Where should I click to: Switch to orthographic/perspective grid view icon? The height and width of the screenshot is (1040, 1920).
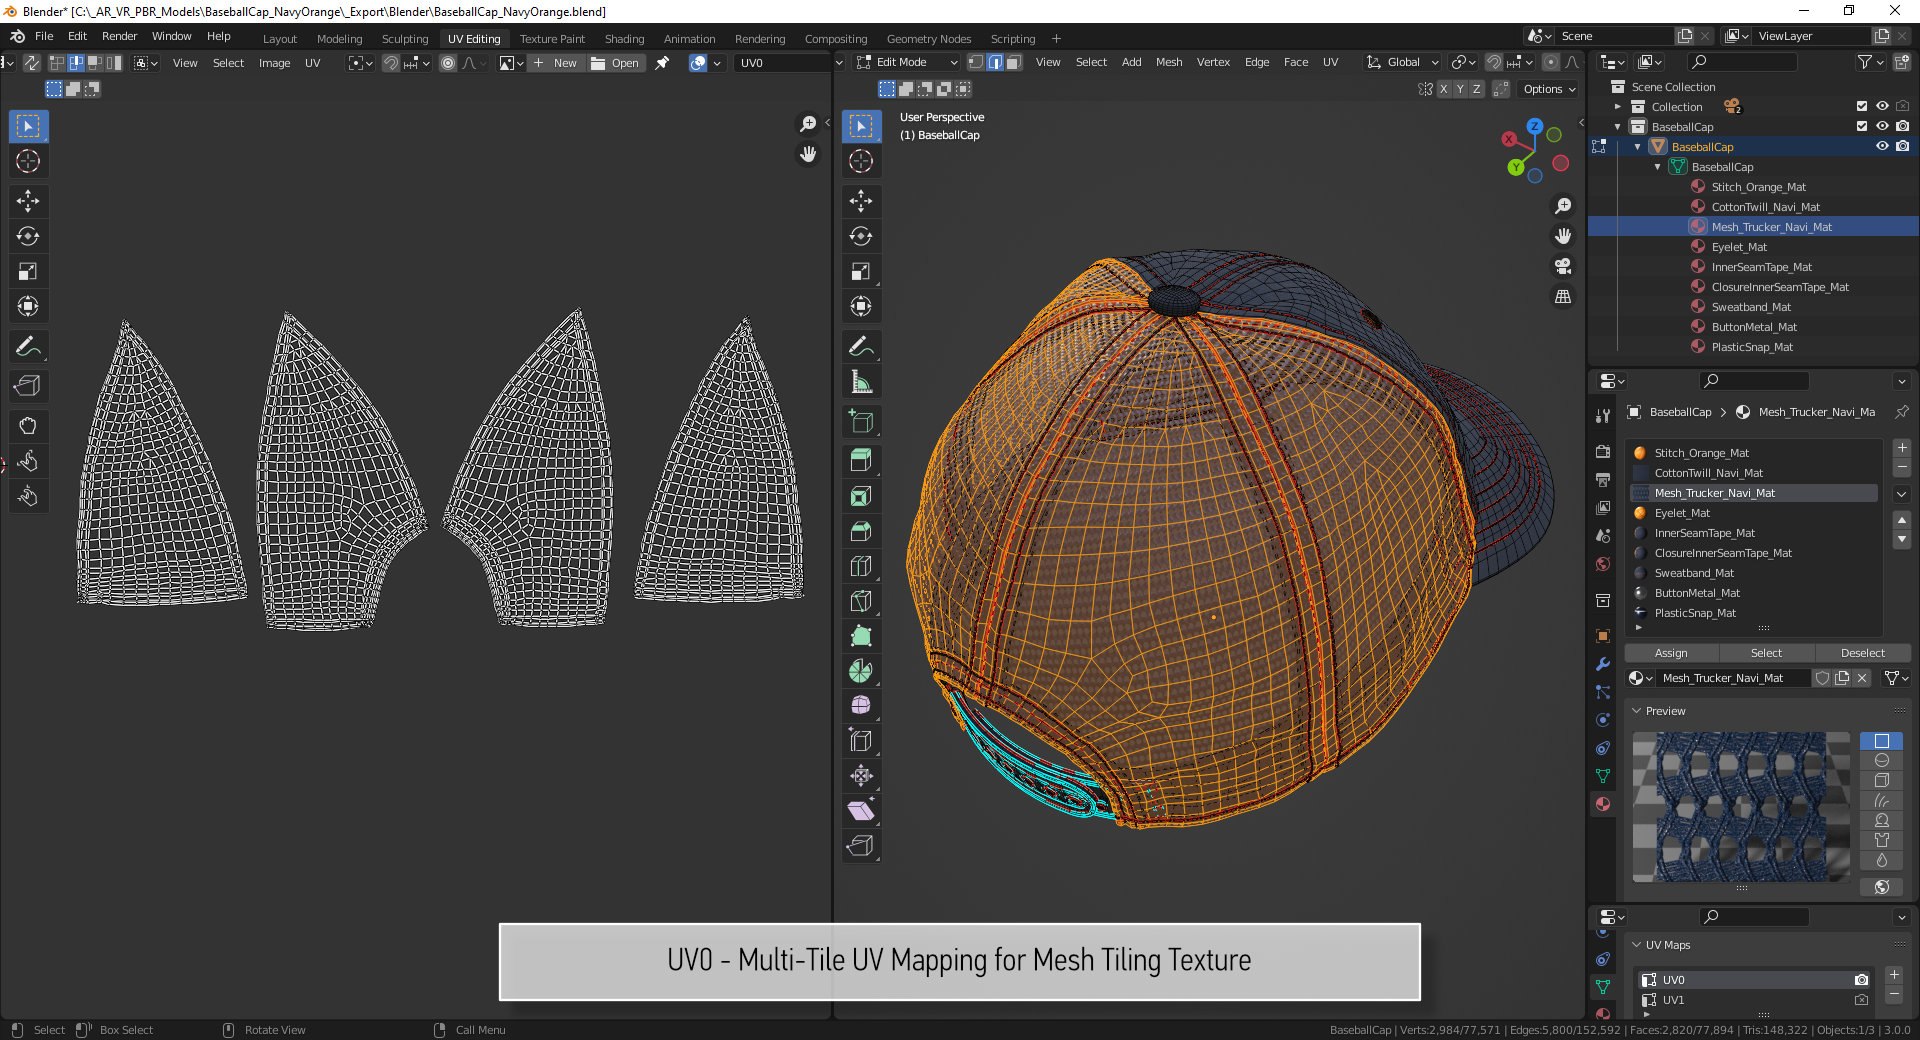click(1563, 296)
